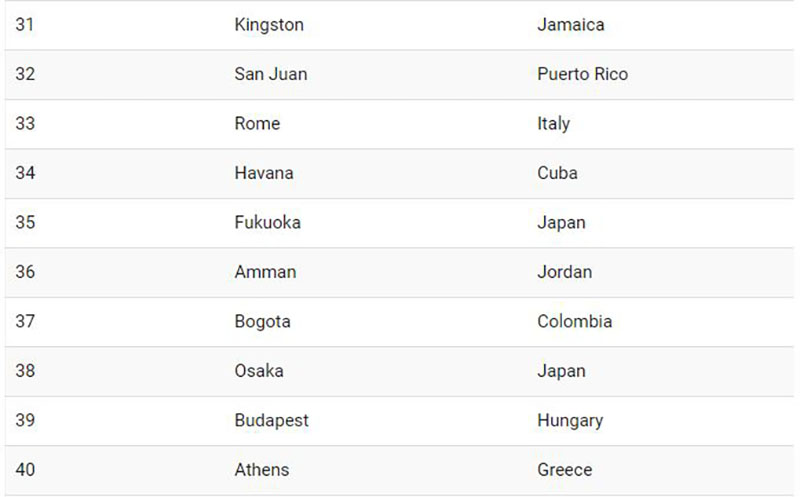The height and width of the screenshot is (497, 800).
Task: Click the Kingston city cell
Action: (268, 25)
